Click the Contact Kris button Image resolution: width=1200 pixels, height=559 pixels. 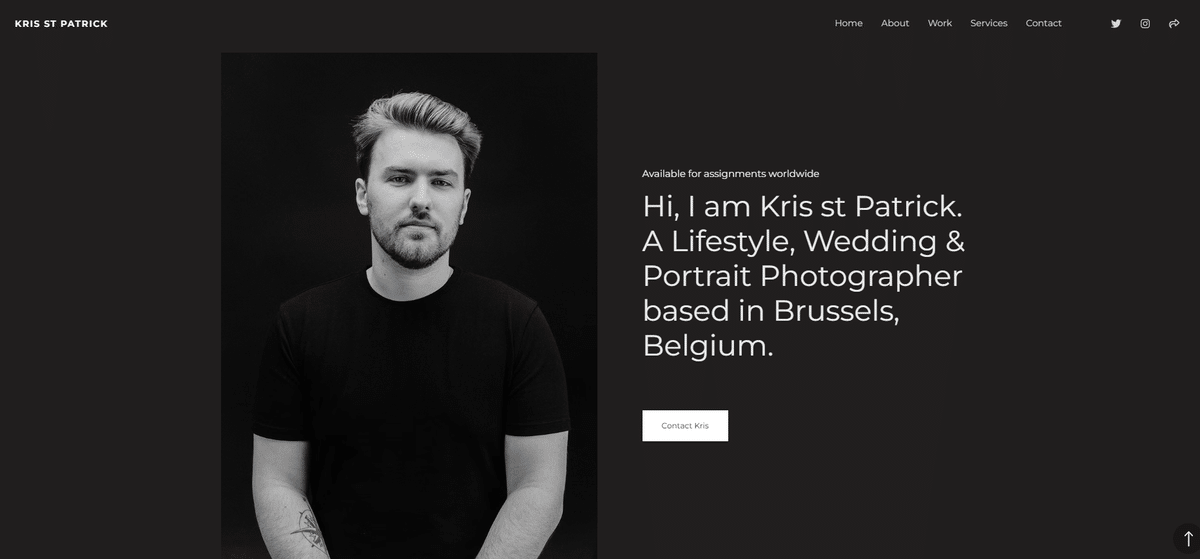click(x=685, y=425)
